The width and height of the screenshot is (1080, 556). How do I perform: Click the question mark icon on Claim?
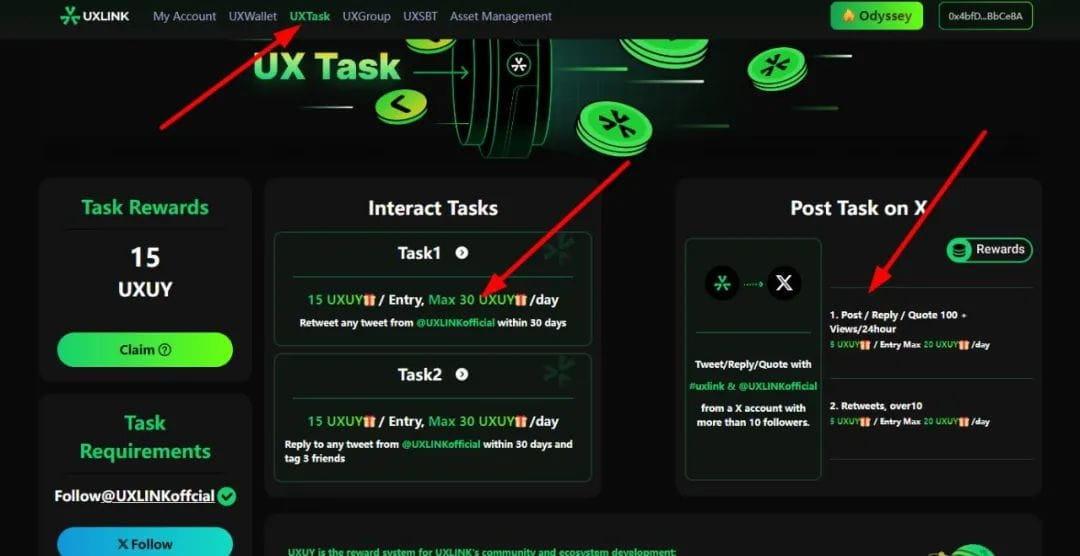(165, 350)
